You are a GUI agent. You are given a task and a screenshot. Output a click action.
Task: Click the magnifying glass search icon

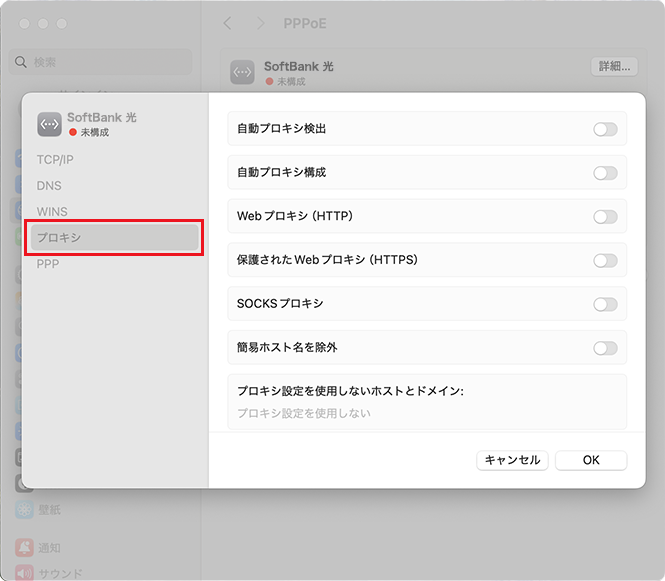coord(21,62)
